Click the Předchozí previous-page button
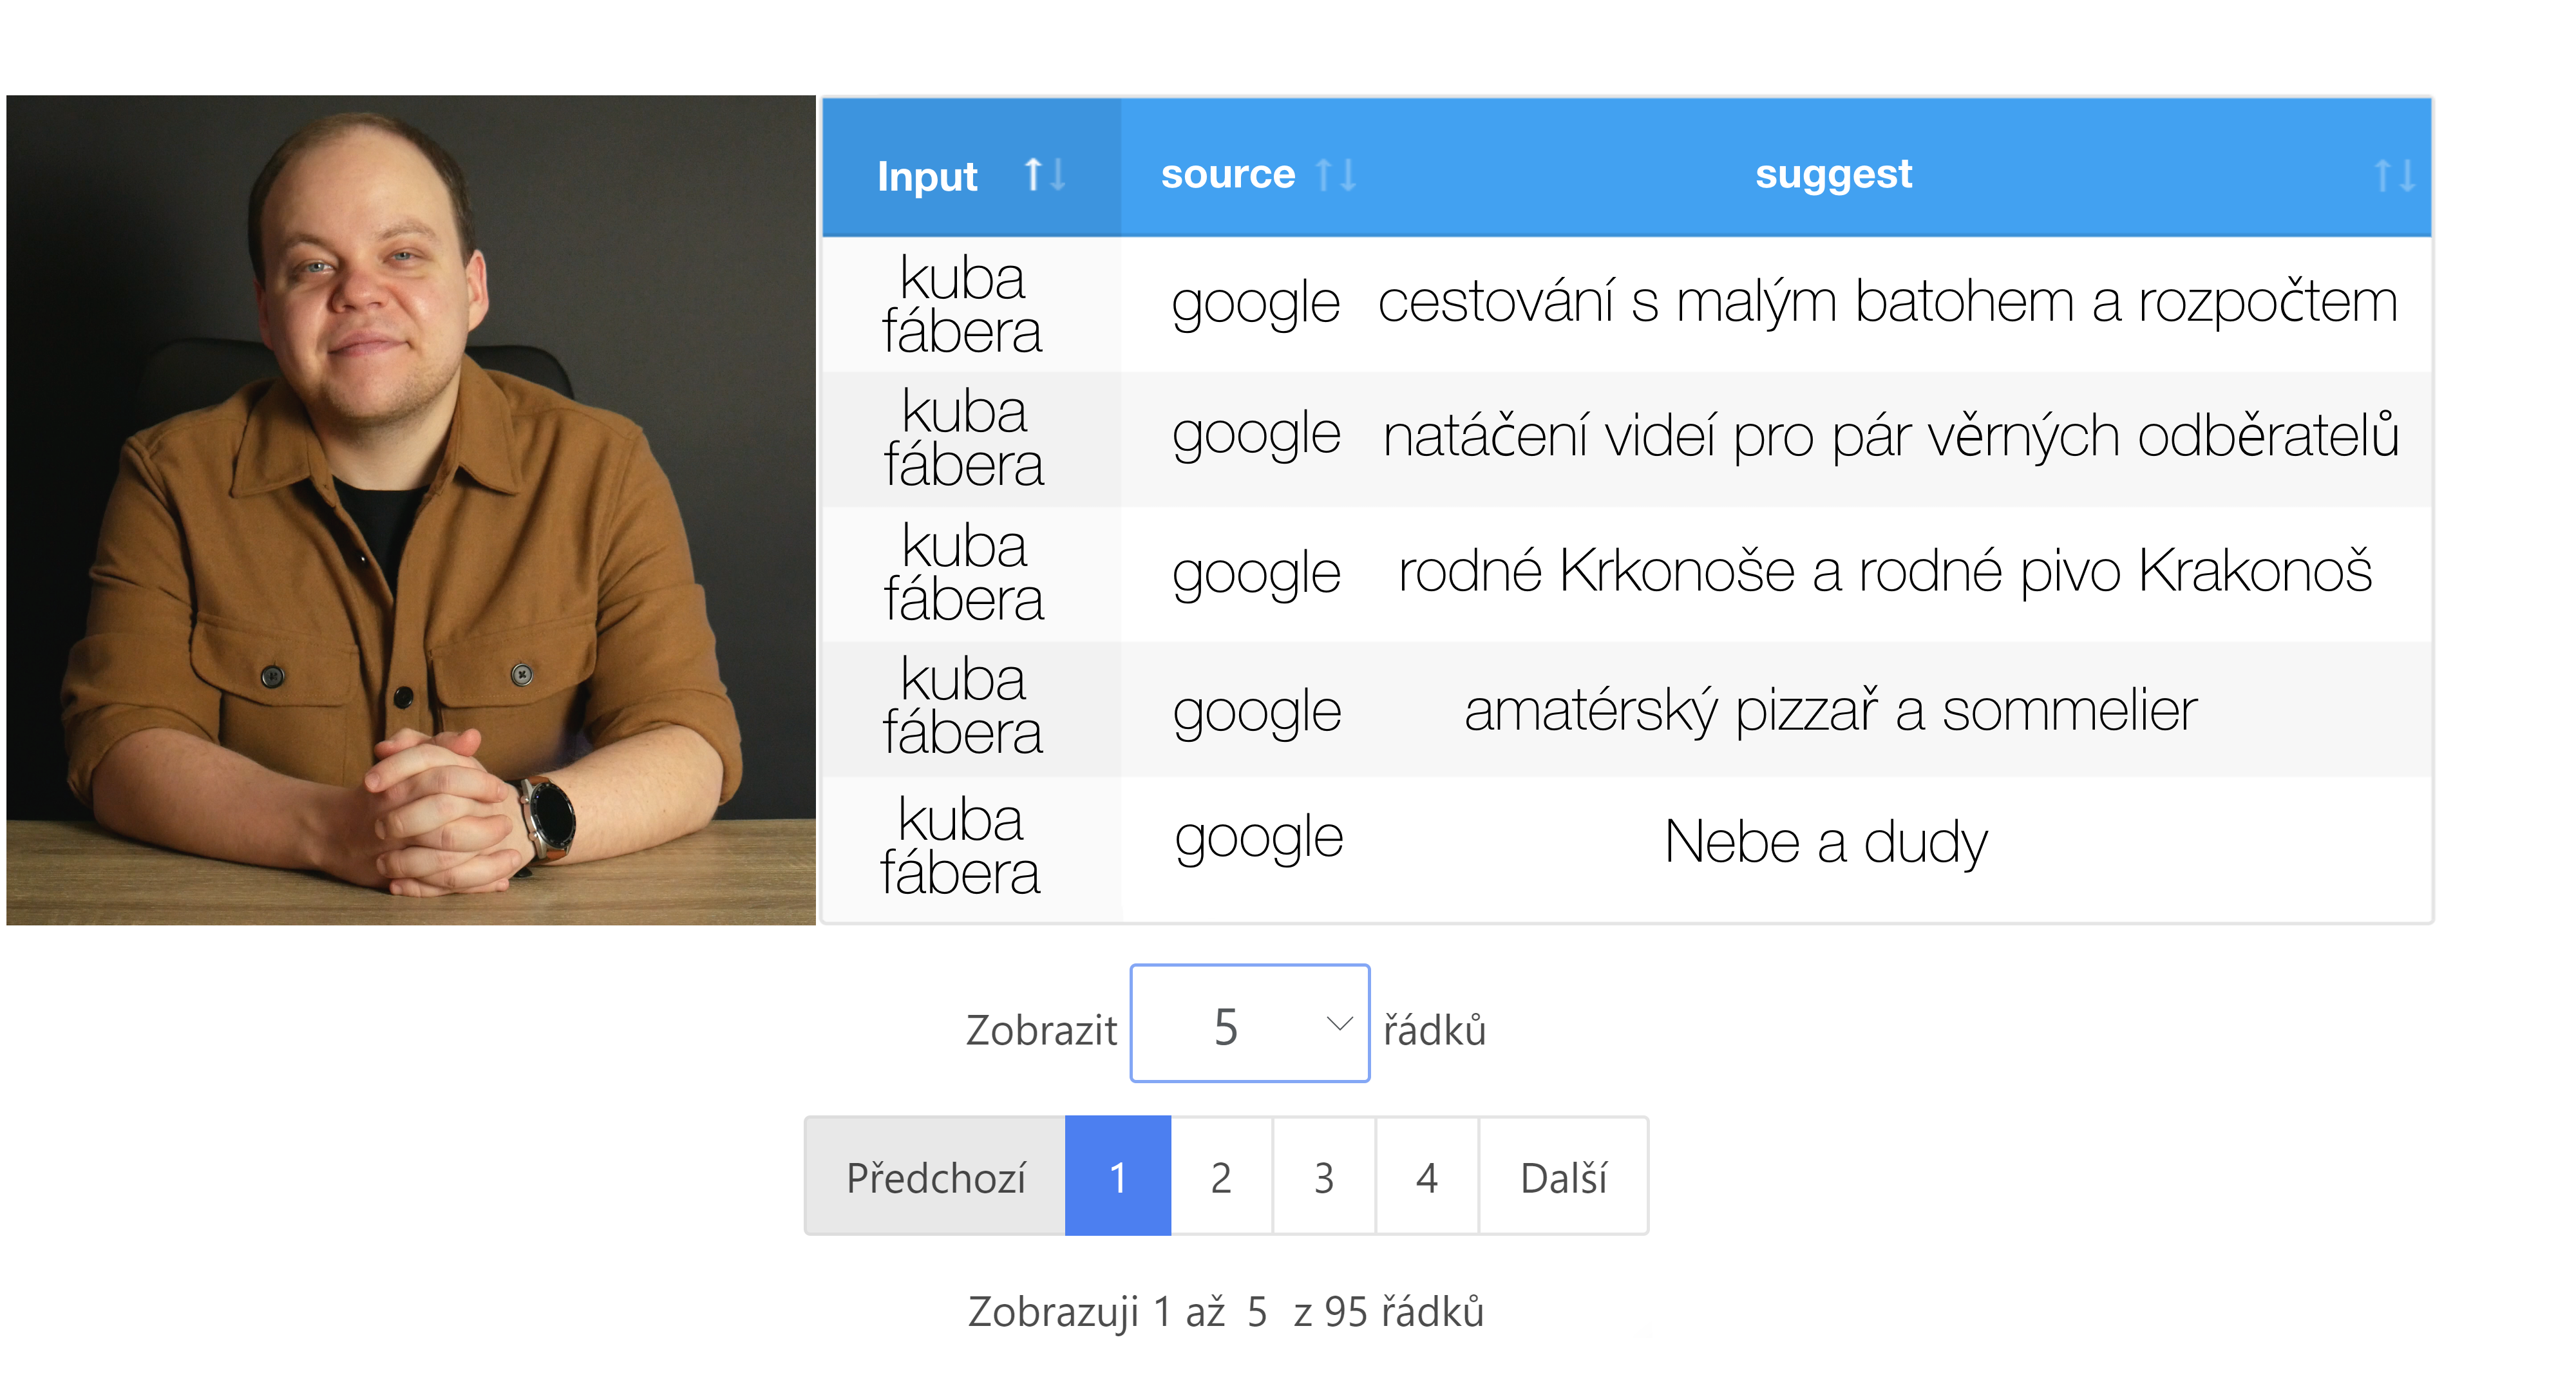The width and height of the screenshot is (2576, 1391). [935, 1176]
